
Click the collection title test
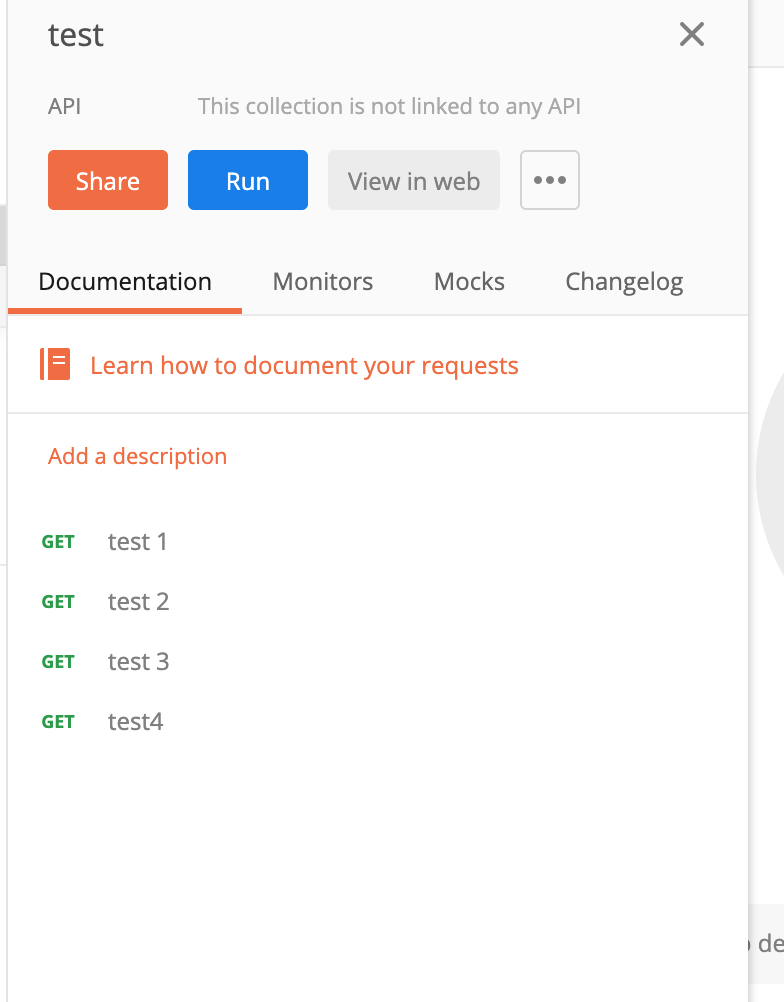click(75, 35)
